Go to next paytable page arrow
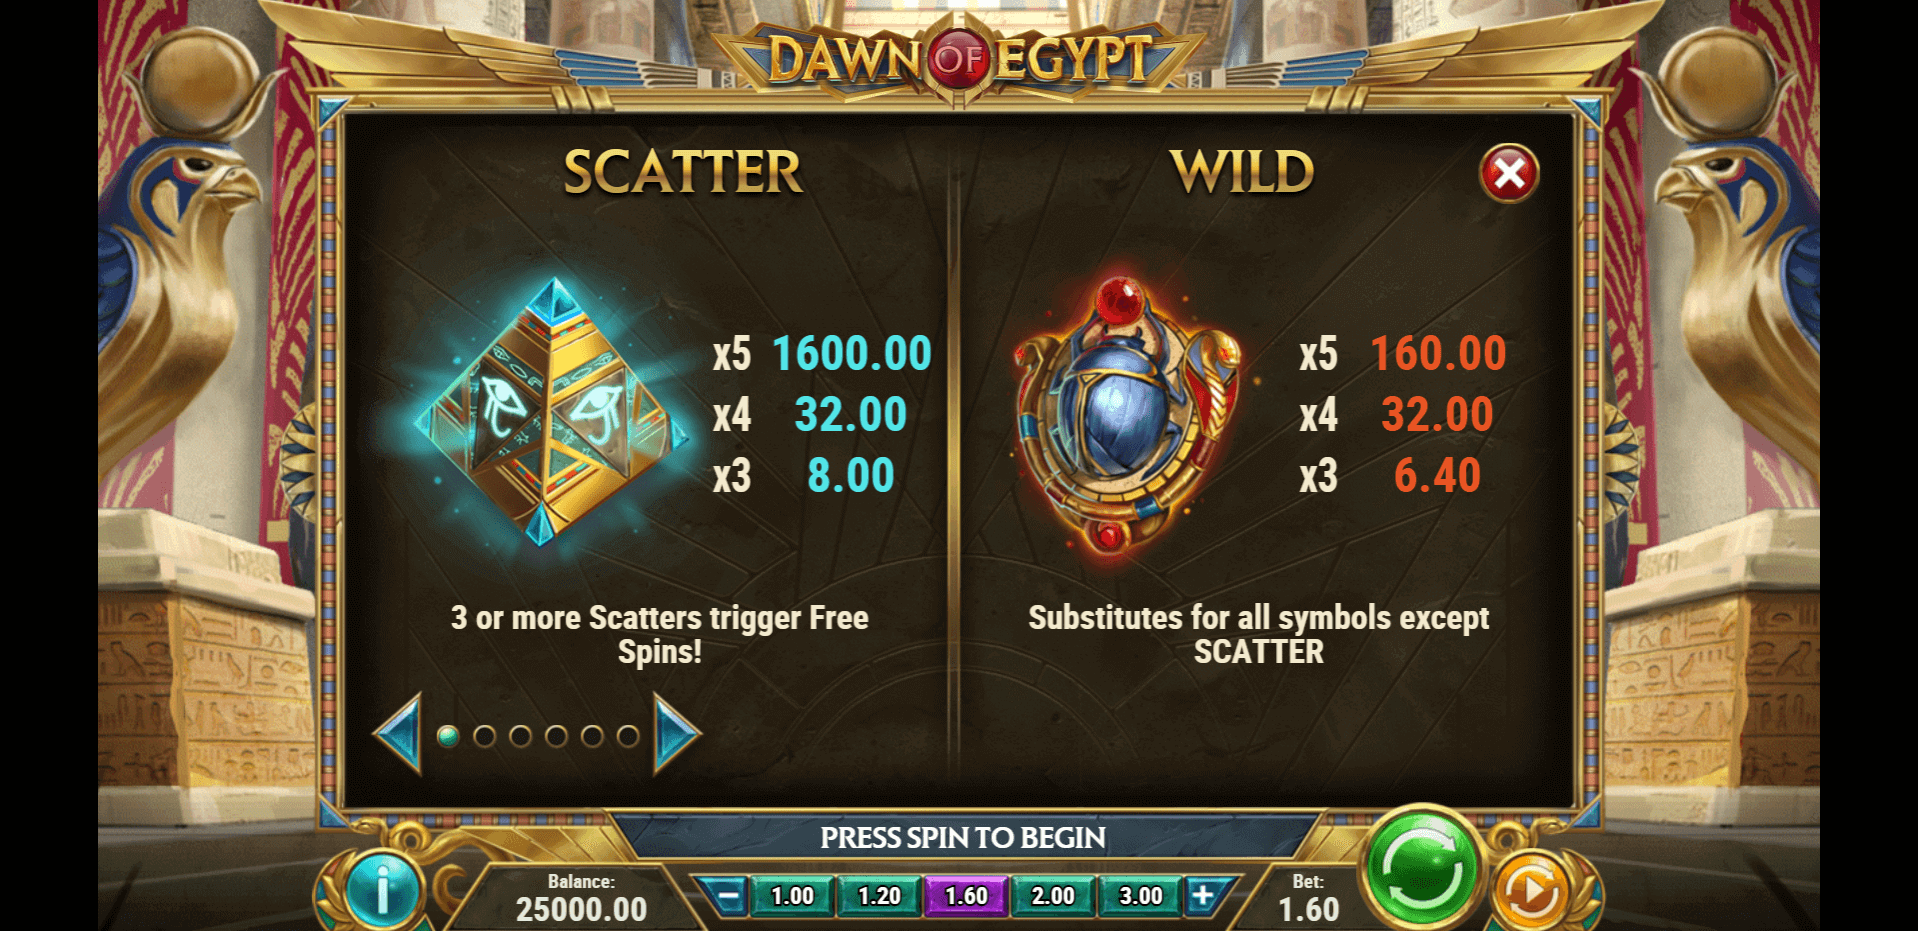 [x=677, y=735]
